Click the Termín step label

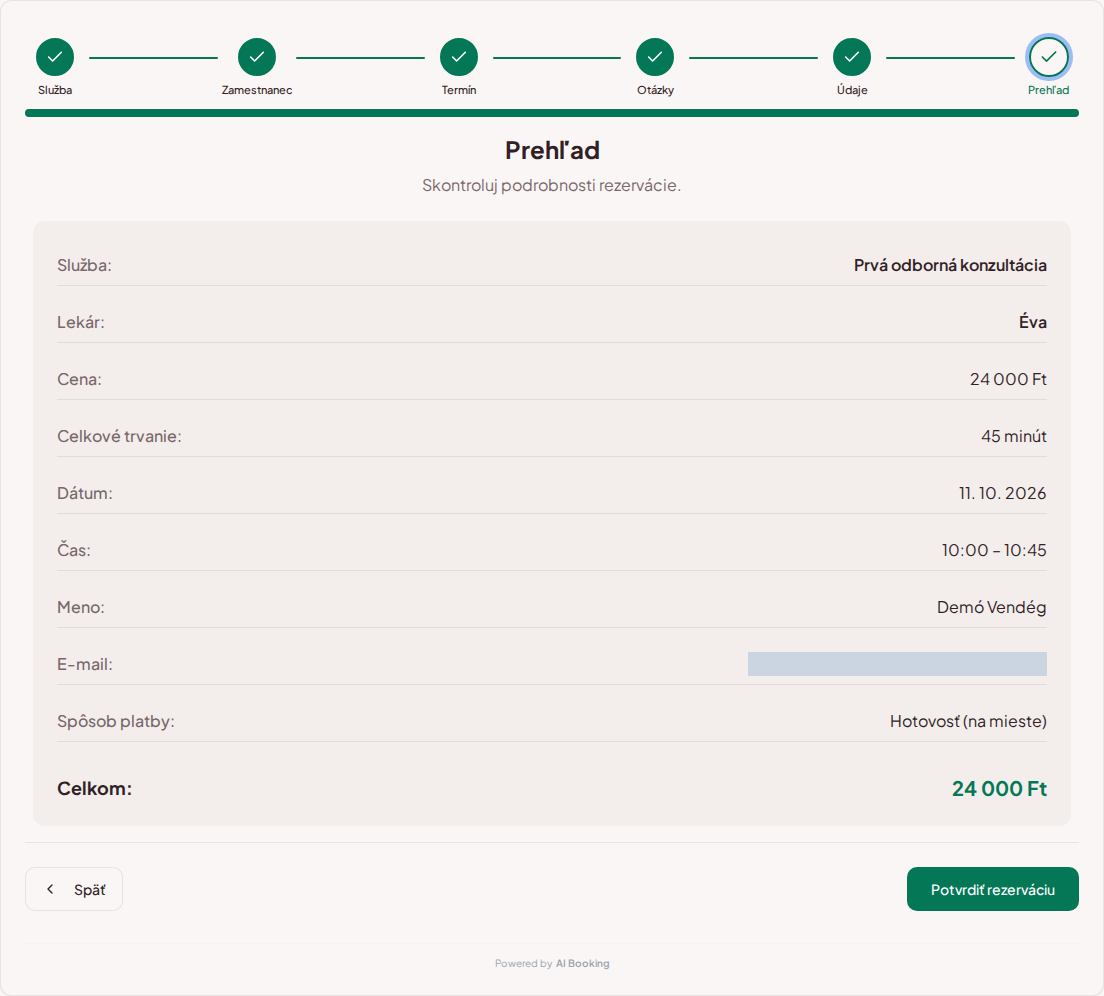(x=459, y=90)
